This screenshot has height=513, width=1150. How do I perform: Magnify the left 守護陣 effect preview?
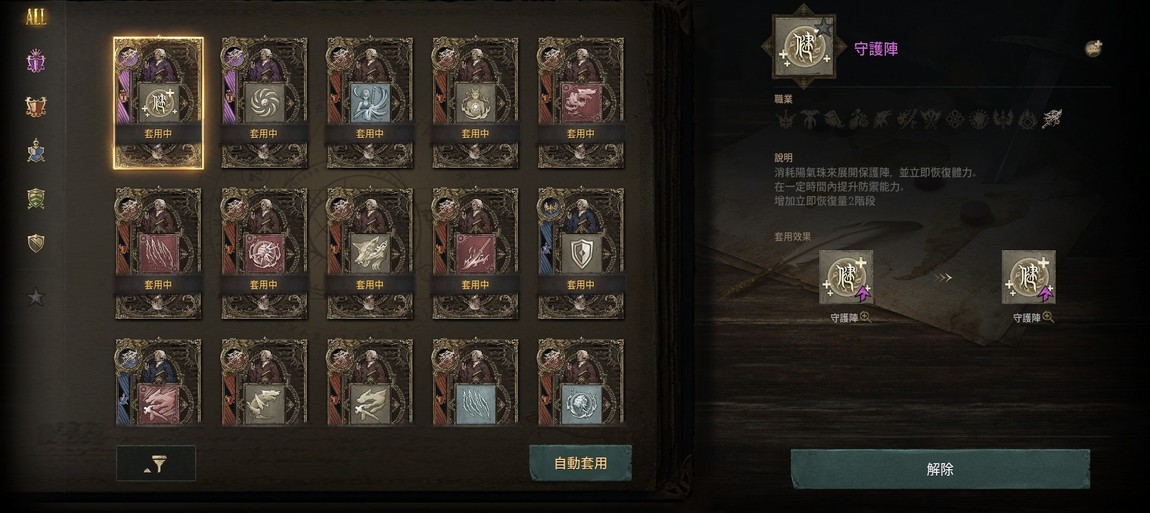coord(865,318)
